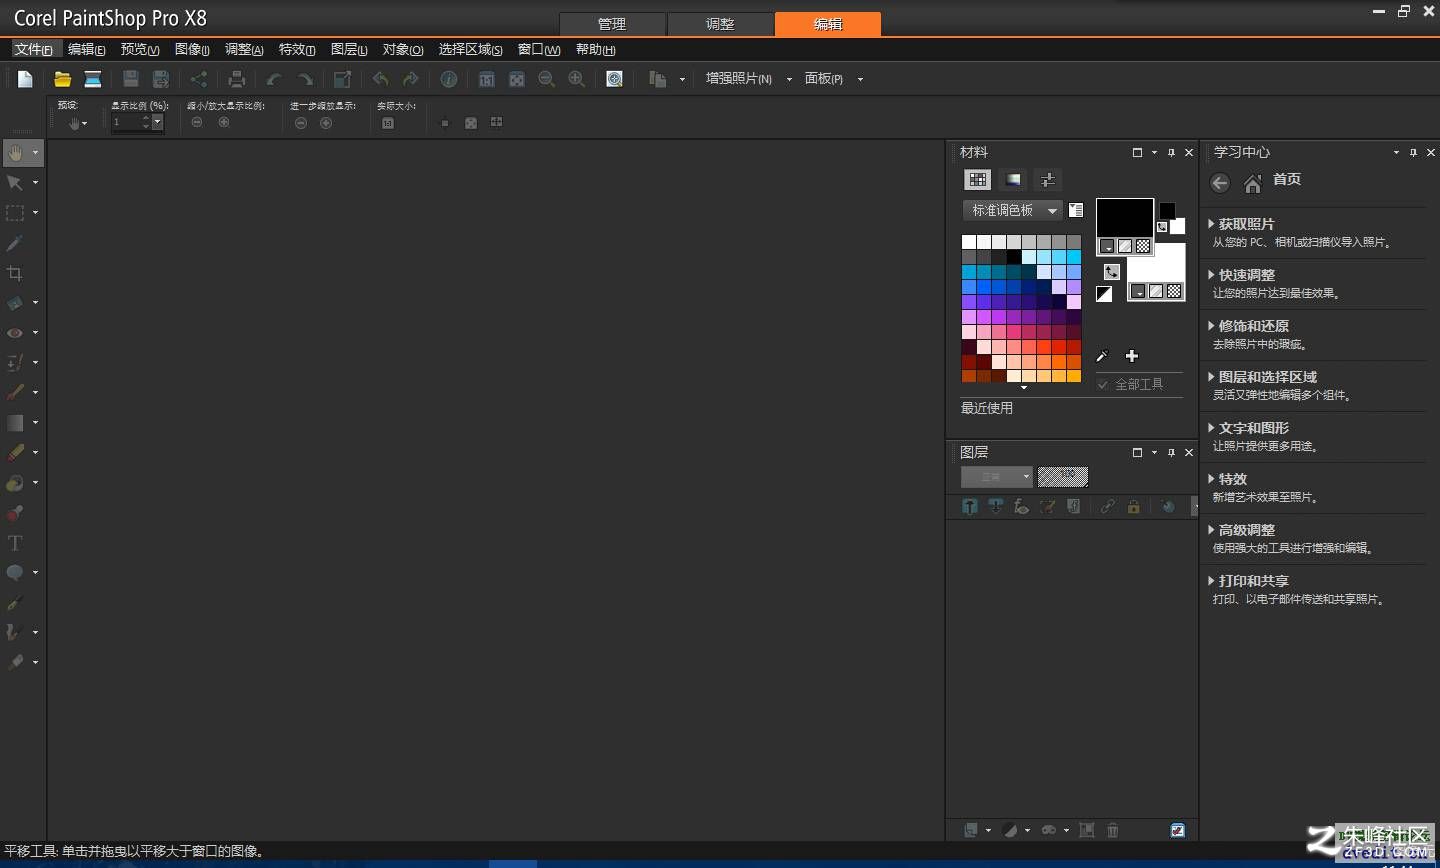
Task: Click the zoom in magnifier icon
Action: coord(576,79)
